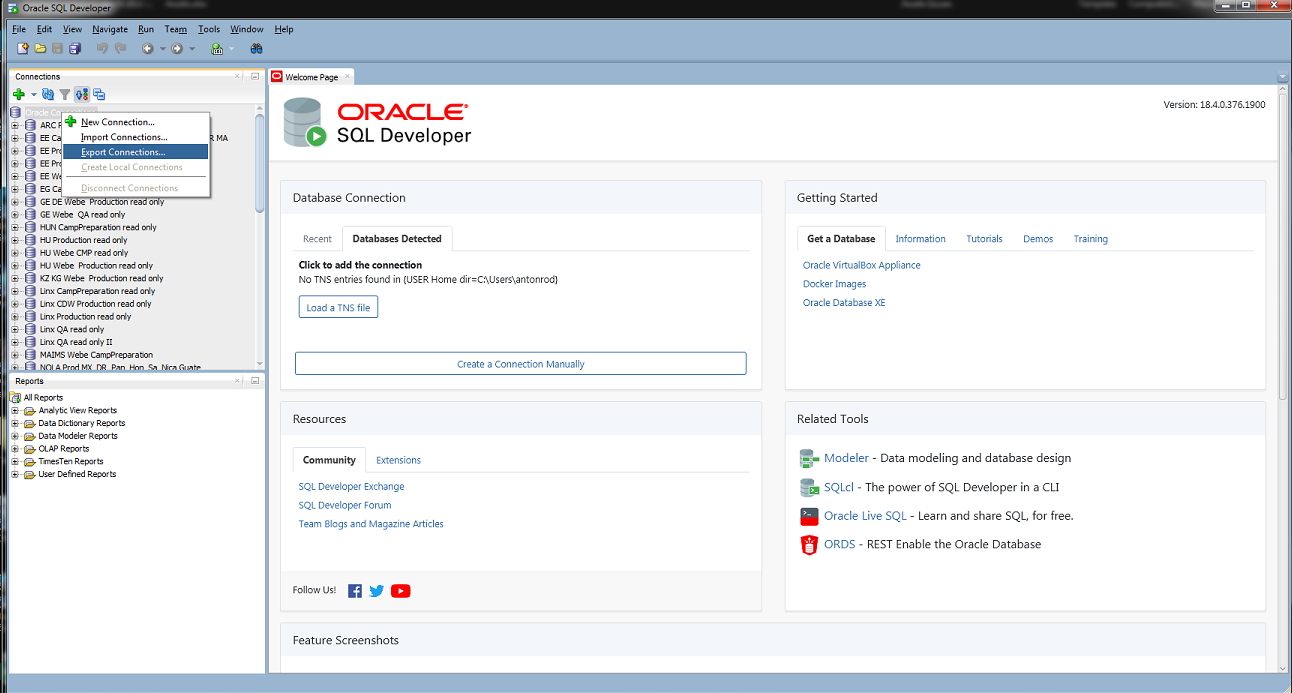Select Linx QA read only II connection
1292x693 pixels.
(76, 342)
